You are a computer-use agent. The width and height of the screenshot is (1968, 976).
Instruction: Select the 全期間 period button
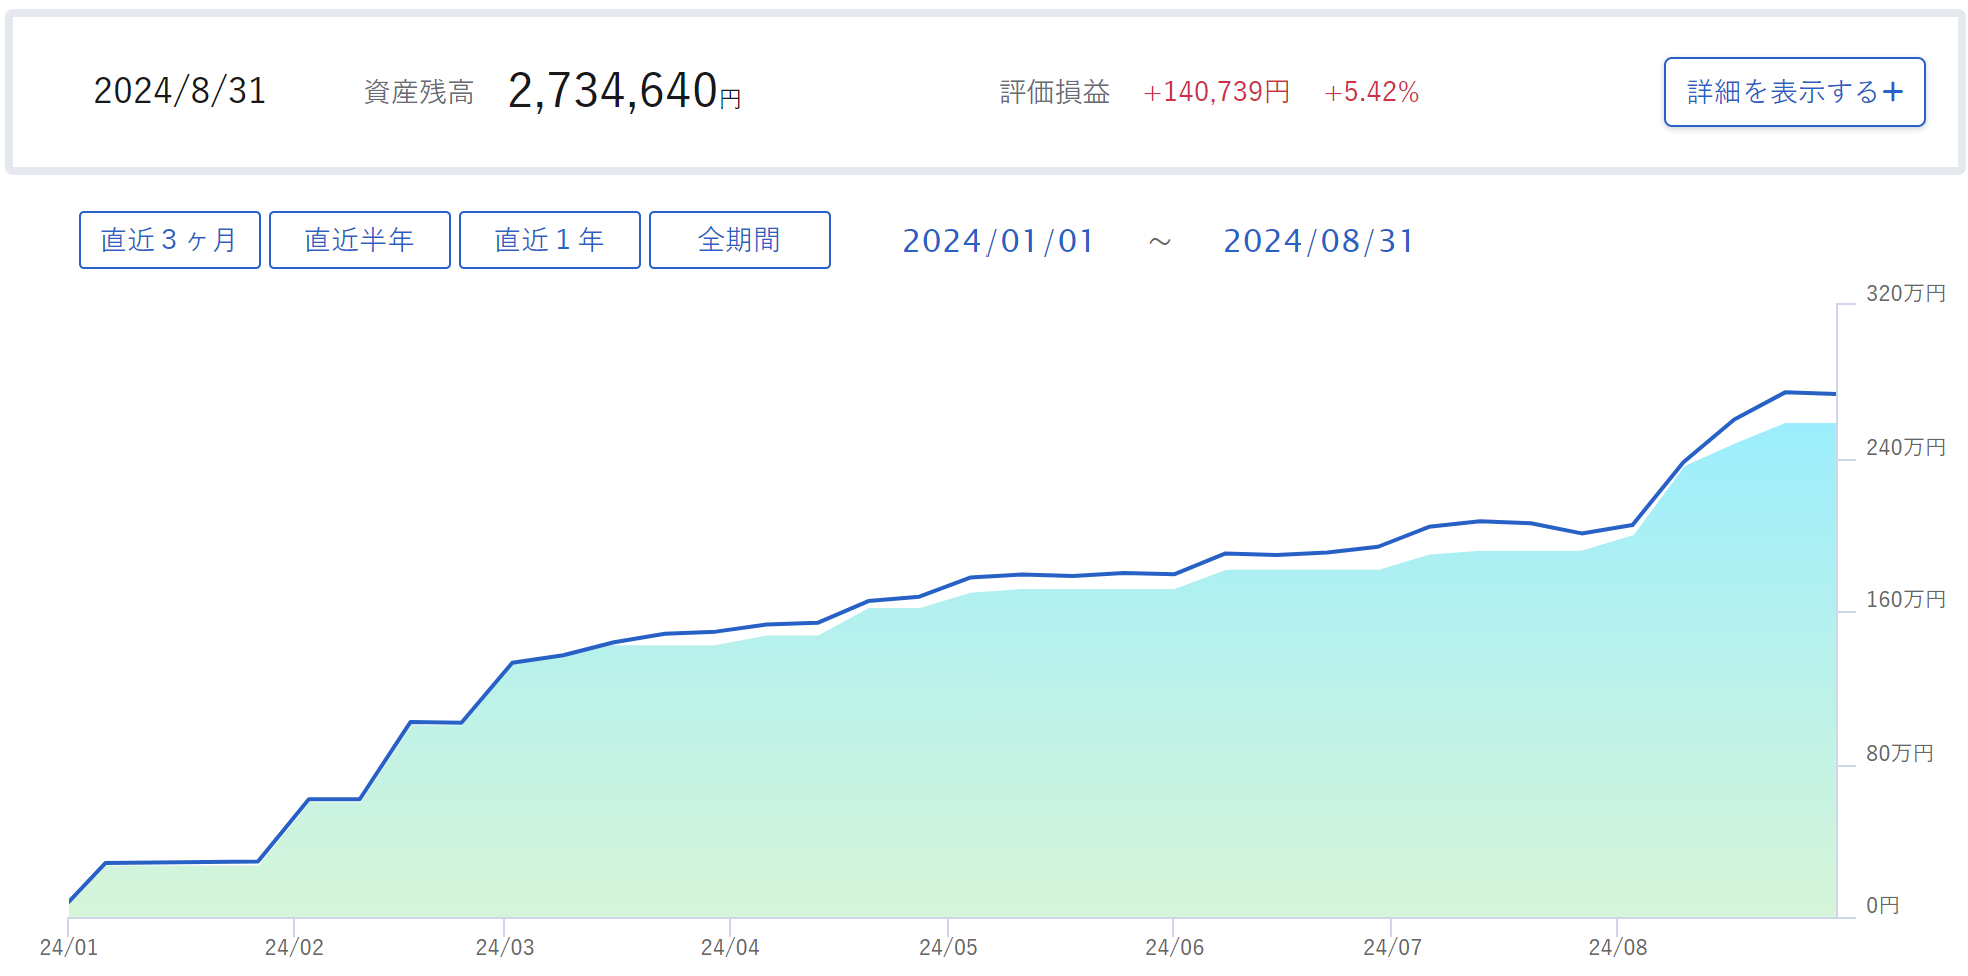pos(740,240)
